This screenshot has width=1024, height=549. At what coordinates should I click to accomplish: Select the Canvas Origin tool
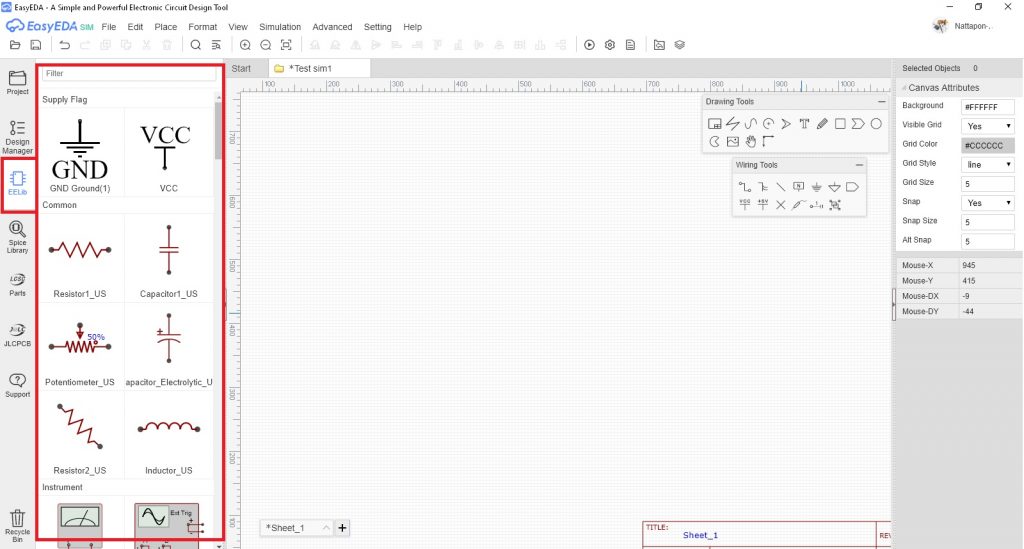click(769, 141)
